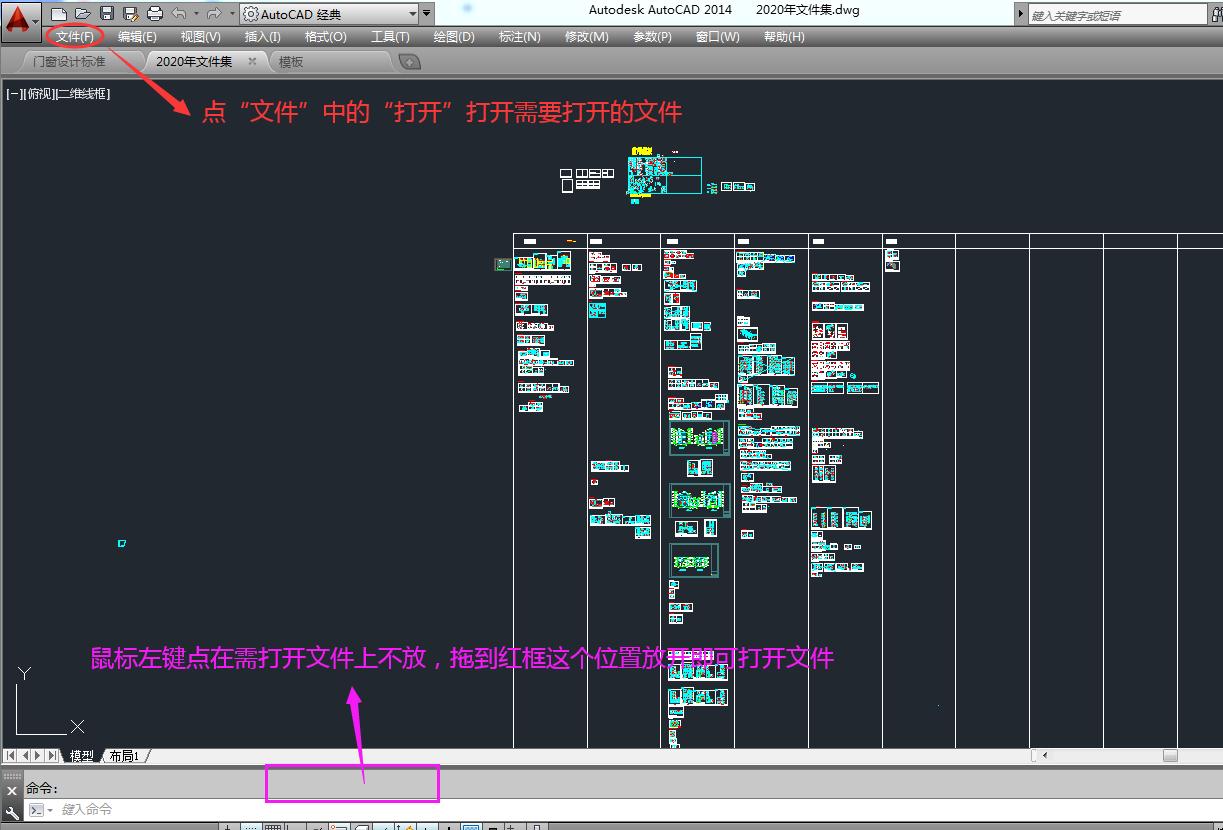
Task: Open the 标注(N) menu
Action: 519,37
